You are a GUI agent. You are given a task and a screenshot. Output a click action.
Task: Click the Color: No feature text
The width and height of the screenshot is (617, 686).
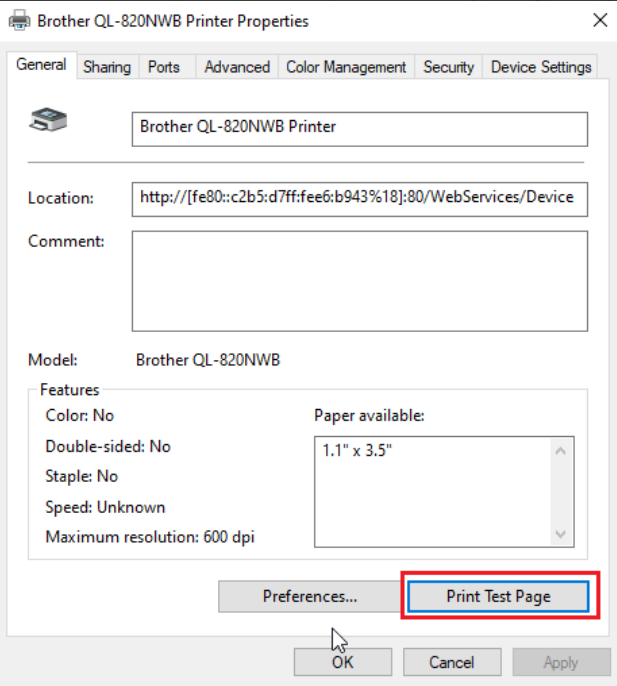coord(80,416)
